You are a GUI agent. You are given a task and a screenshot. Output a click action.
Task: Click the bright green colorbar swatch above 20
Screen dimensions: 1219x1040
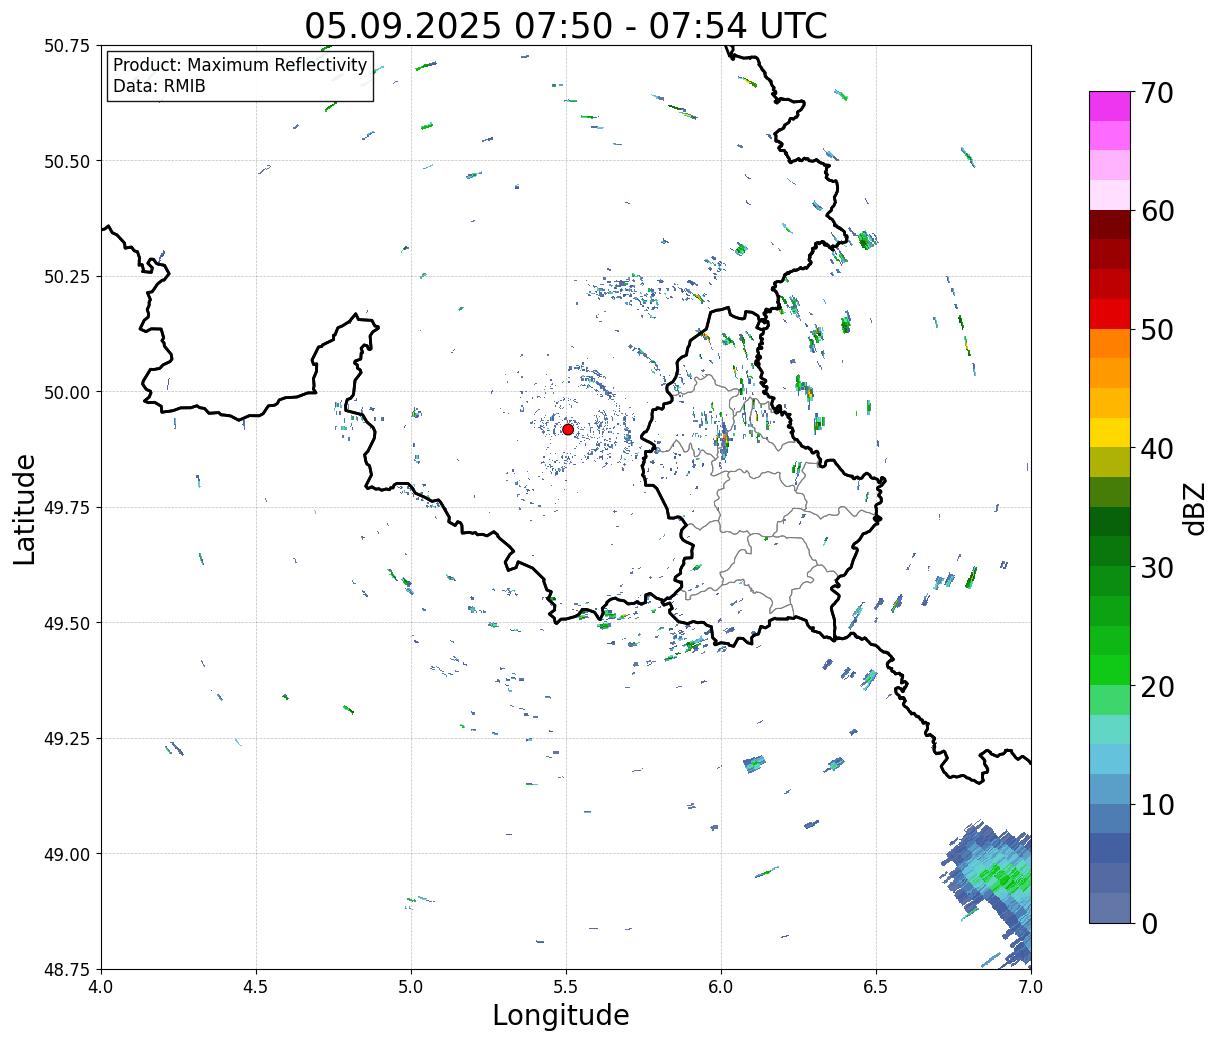coord(1110,670)
